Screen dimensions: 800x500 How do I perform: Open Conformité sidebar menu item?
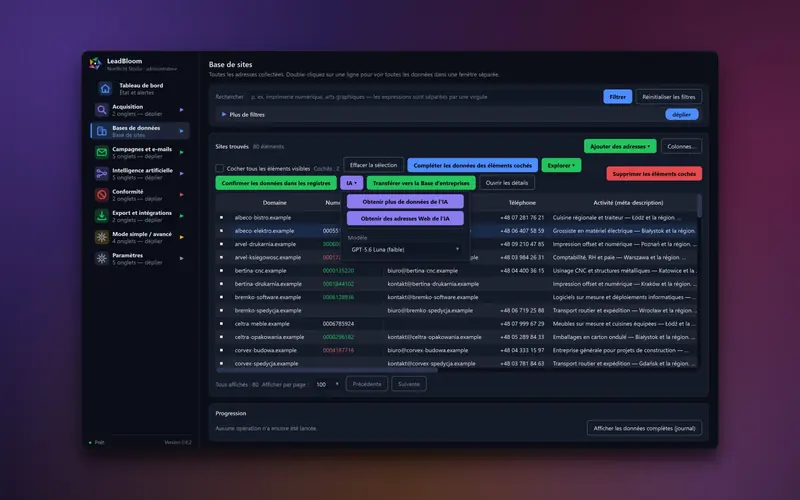tap(140, 195)
